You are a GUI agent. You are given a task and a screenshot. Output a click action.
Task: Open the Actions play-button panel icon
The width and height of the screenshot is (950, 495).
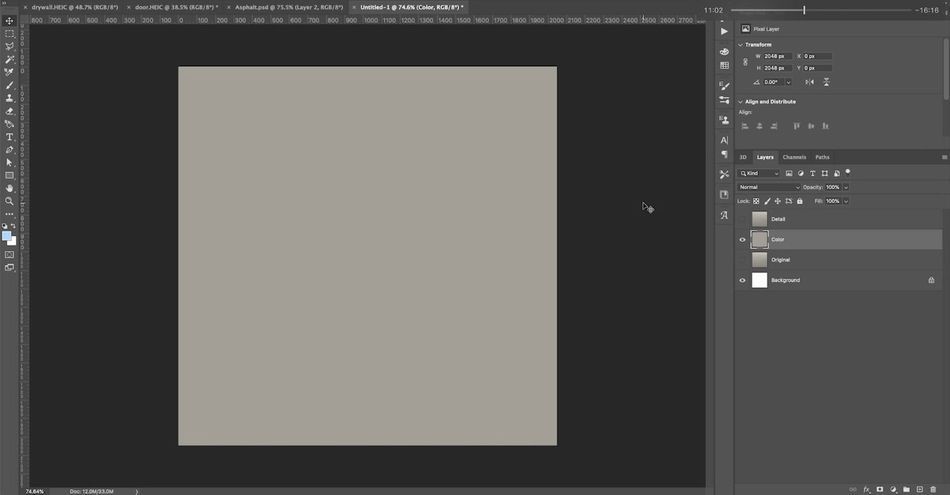tap(724, 32)
